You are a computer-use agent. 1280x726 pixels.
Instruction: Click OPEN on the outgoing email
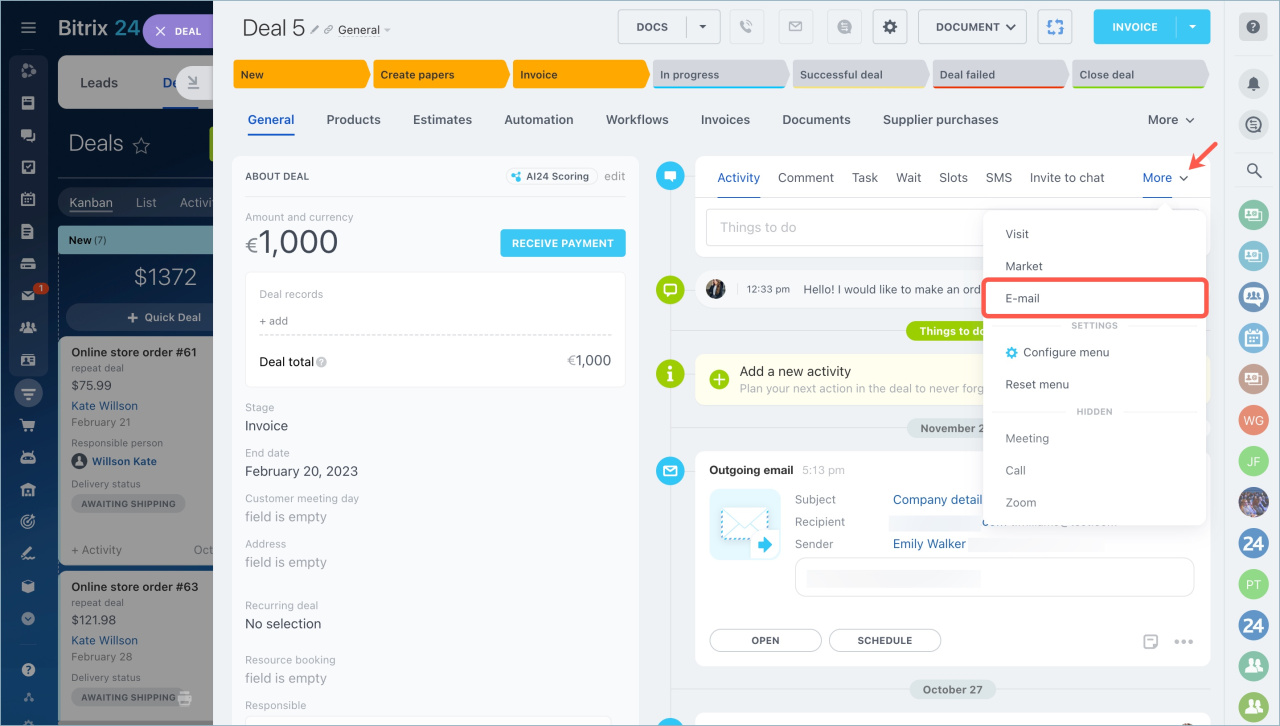coord(765,640)
